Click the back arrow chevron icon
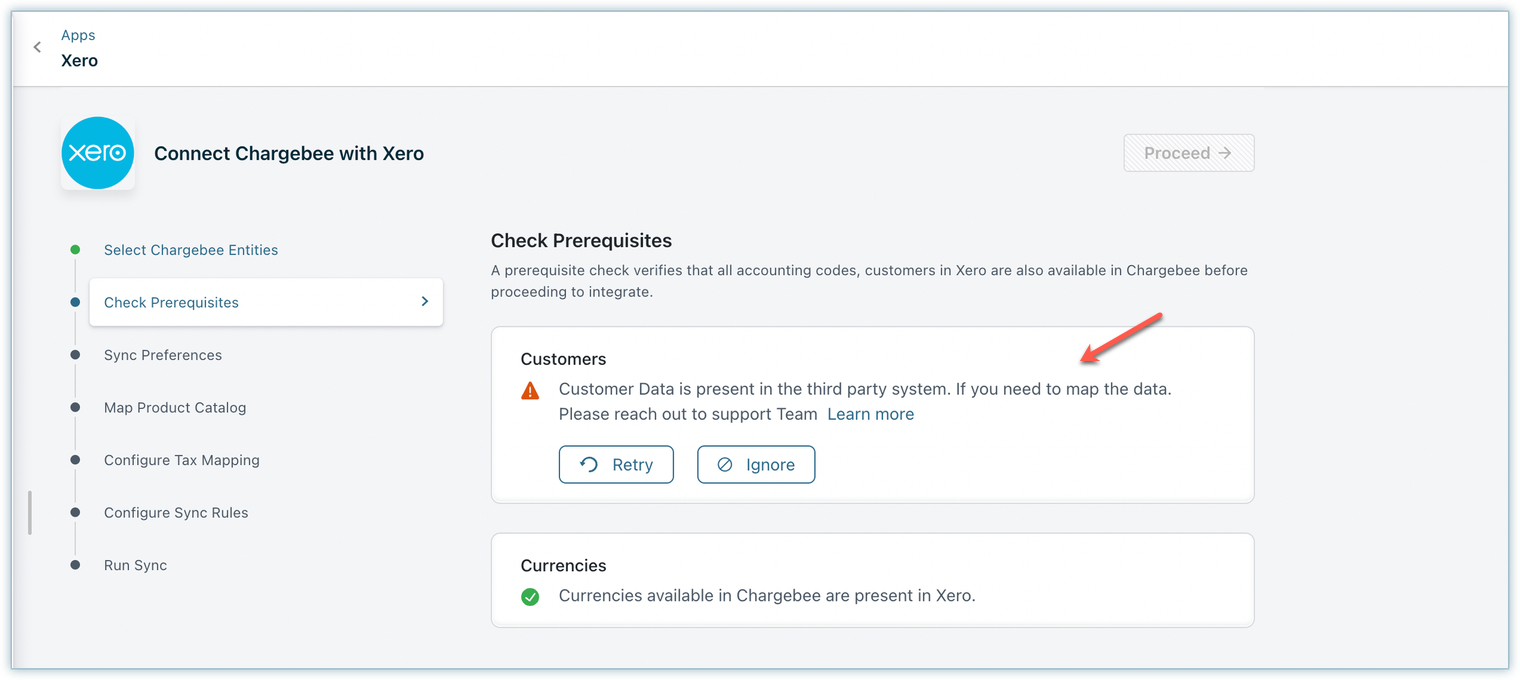The image size is (1520, 680). (37, 47)
